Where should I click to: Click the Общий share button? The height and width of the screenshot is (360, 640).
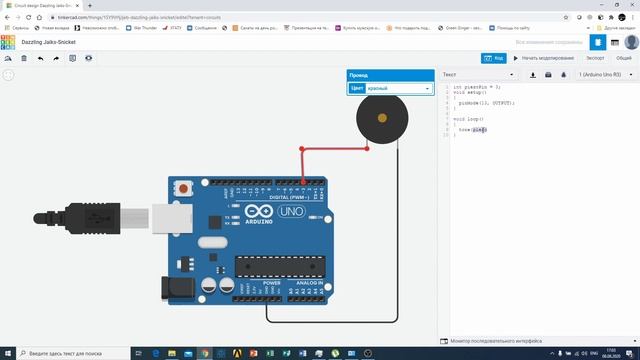pos(624,58)
